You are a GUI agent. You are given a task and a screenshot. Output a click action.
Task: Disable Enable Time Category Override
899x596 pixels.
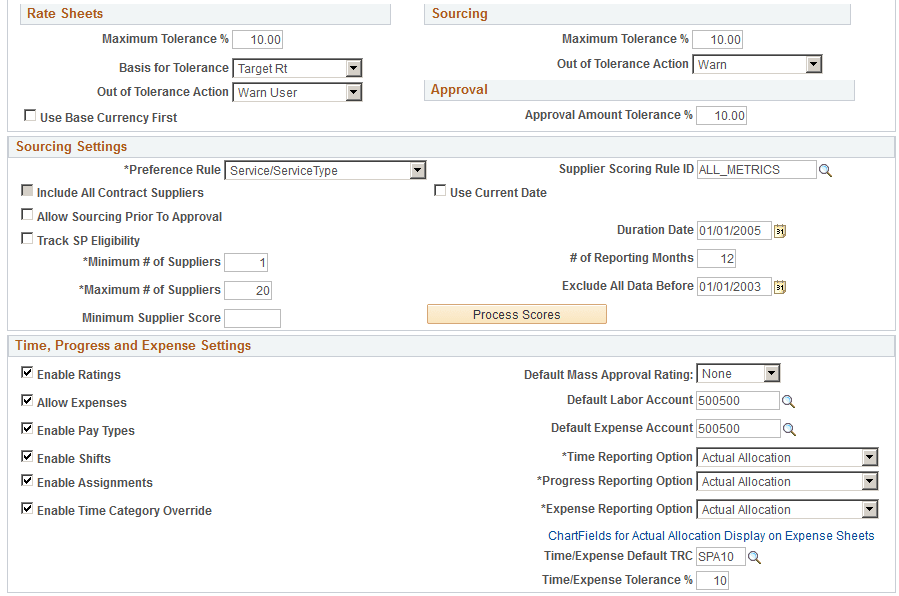pyautogui.click(x=26, y=508)
